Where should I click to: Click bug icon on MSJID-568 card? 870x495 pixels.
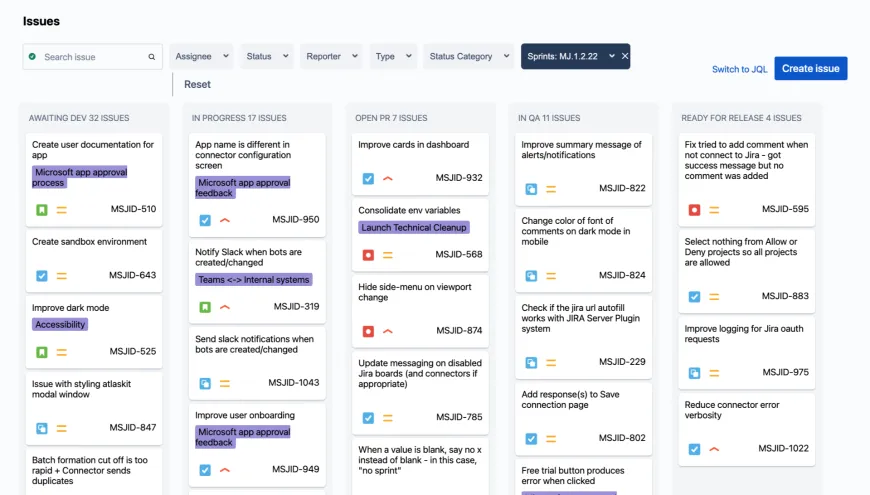pyautogui.click(x=368, y=254)
